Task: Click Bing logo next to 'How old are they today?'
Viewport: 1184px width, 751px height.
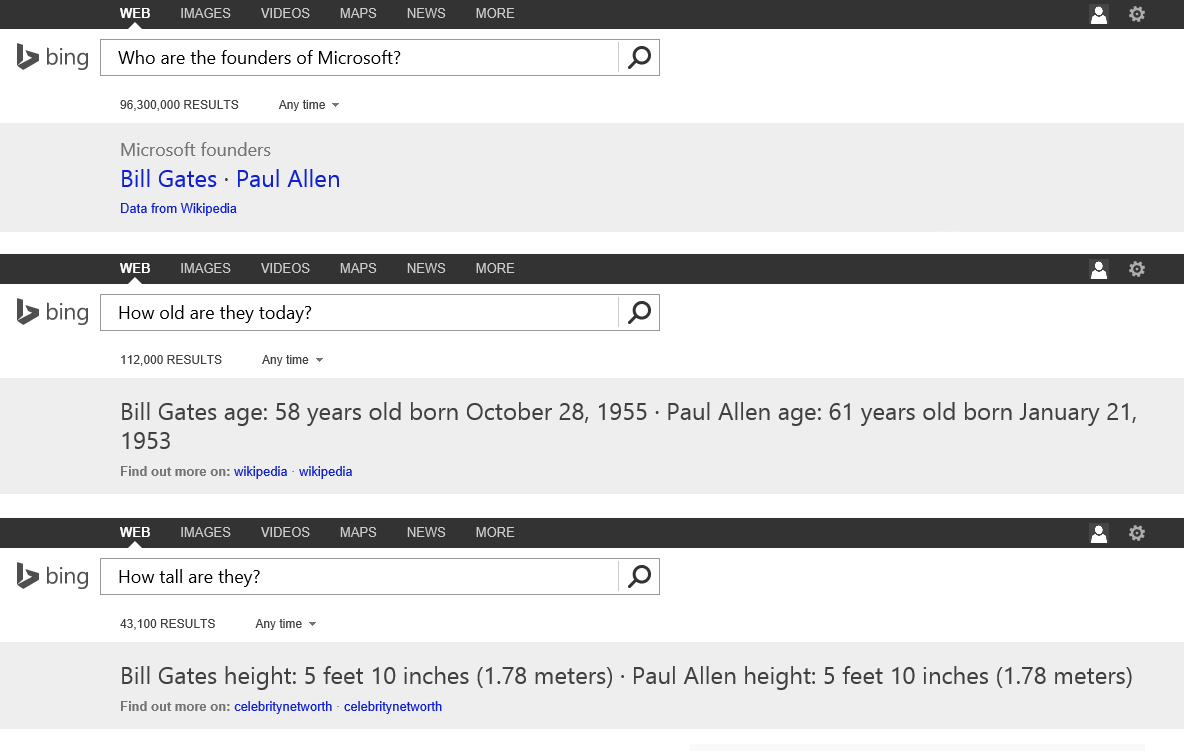Action: pos(53,312)
